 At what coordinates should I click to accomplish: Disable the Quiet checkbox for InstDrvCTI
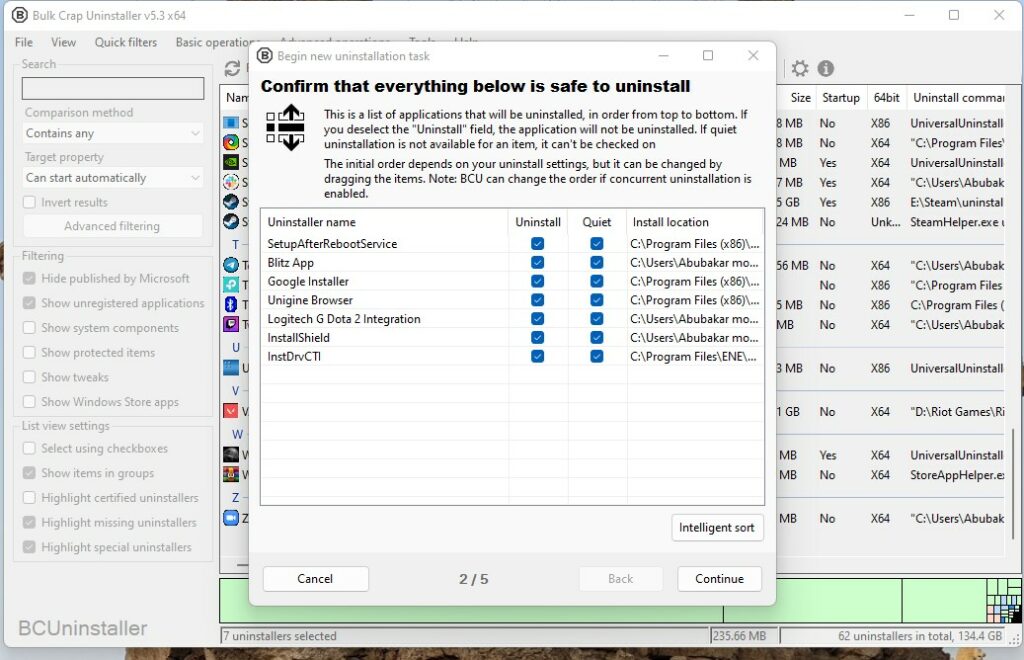coord(597,356)
